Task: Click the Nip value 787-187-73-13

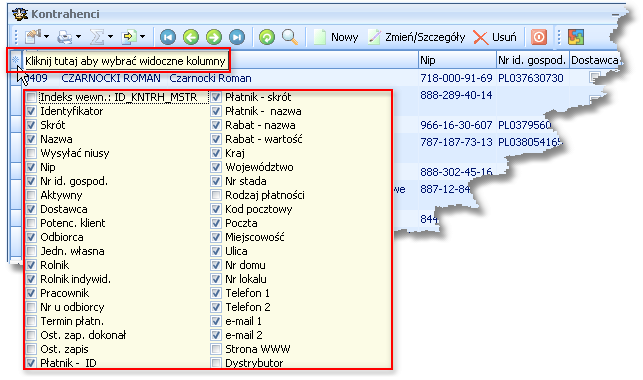Action: coord(456,142)
